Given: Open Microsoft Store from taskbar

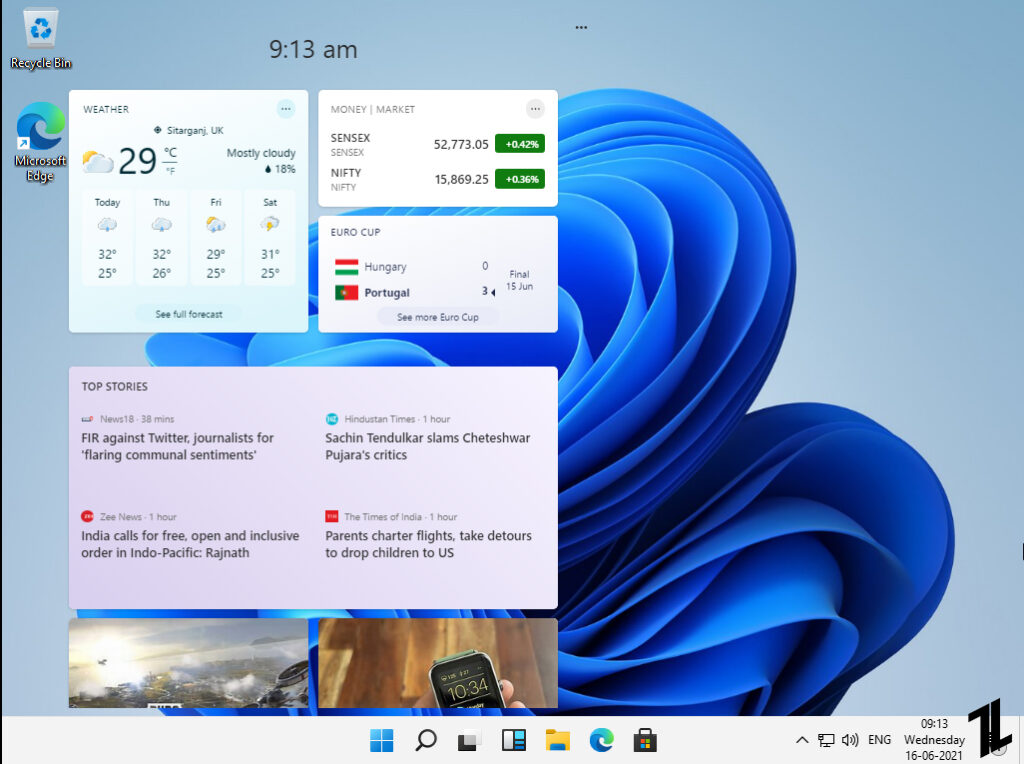Looking at the screenshot, I should (645, 740).
